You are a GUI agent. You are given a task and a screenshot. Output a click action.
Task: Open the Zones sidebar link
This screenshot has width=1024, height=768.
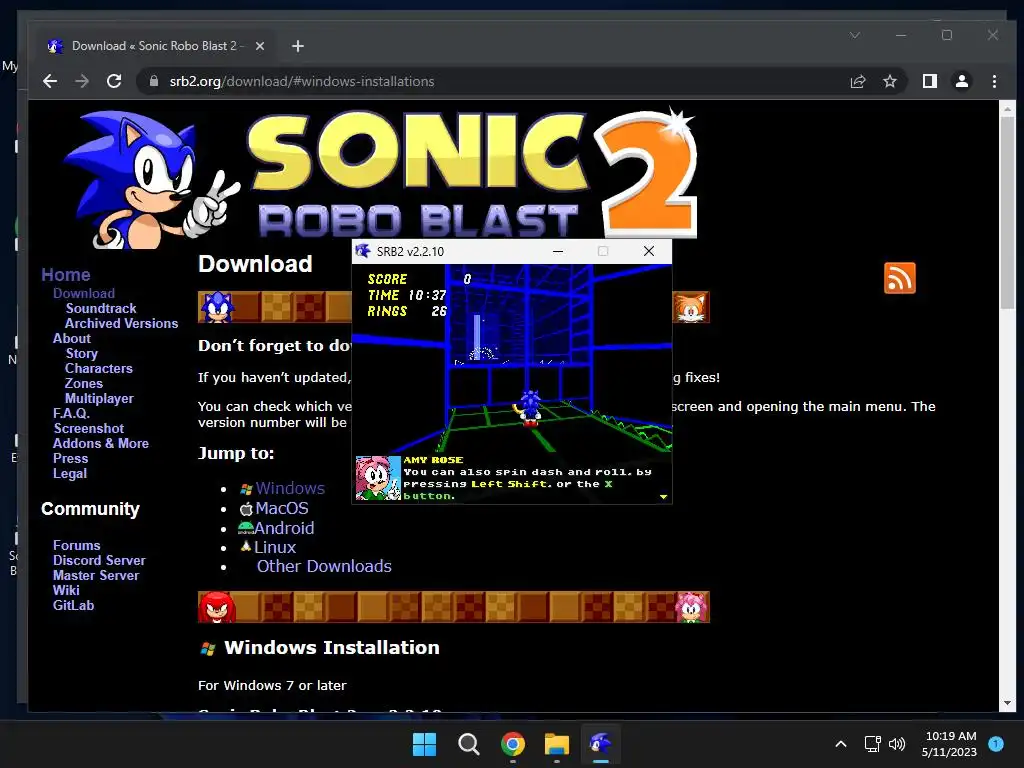84,383
